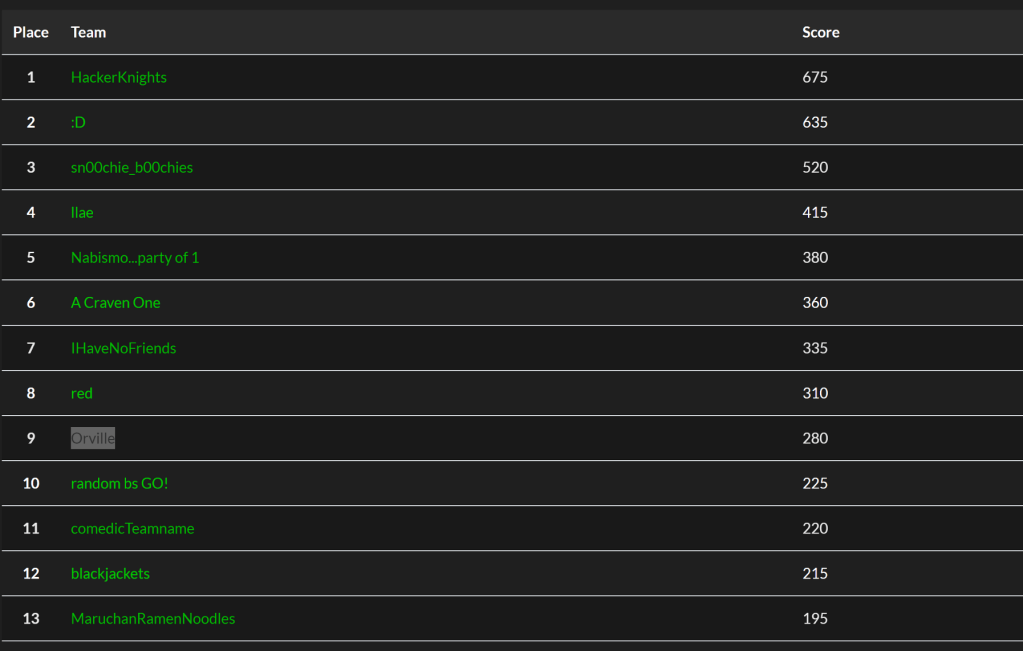
Task: Click the :D team name
Action: pos(78,122)
